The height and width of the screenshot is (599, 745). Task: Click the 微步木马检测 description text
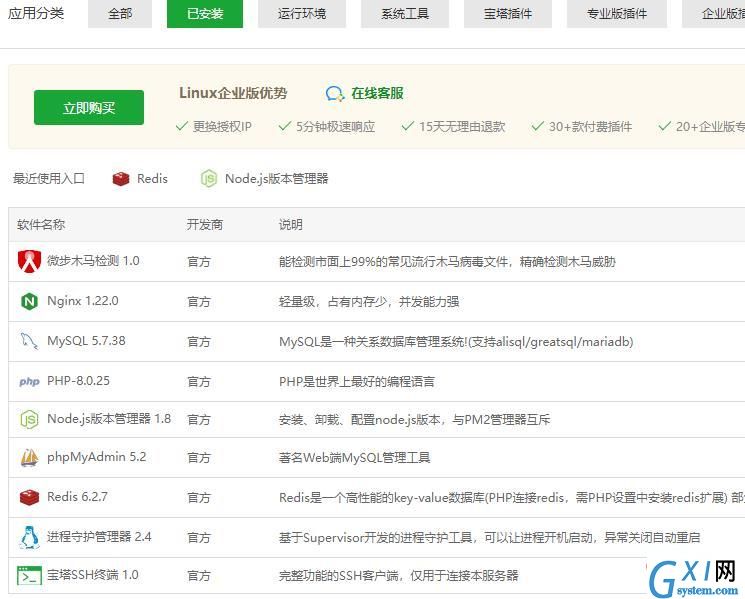[447, 262]
